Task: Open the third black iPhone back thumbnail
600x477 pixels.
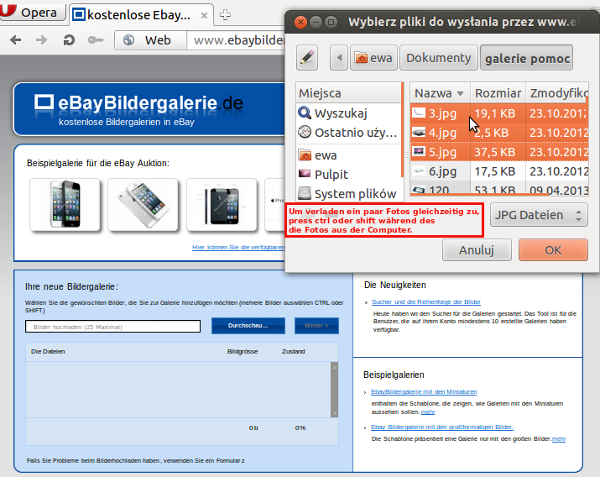Action: point(222,205)
